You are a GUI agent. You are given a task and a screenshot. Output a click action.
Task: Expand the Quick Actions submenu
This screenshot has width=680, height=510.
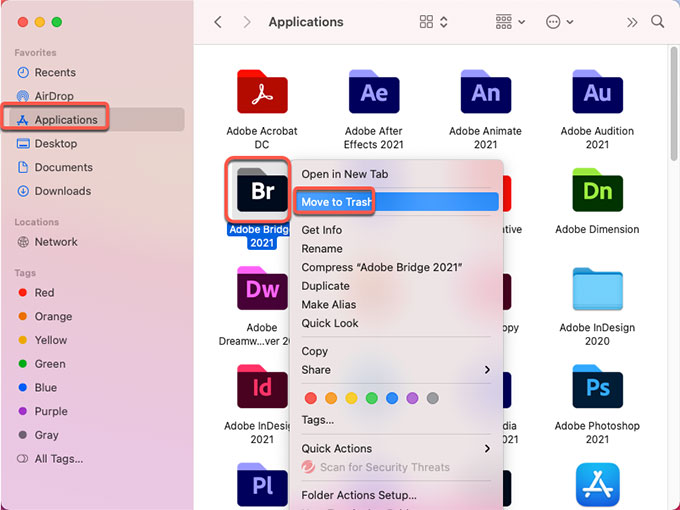point(396,448)
